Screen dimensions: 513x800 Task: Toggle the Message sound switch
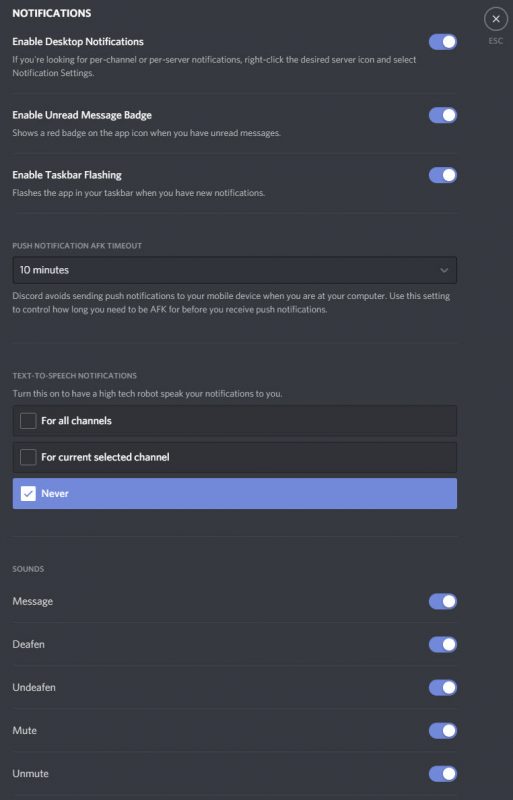click(443, 602)
